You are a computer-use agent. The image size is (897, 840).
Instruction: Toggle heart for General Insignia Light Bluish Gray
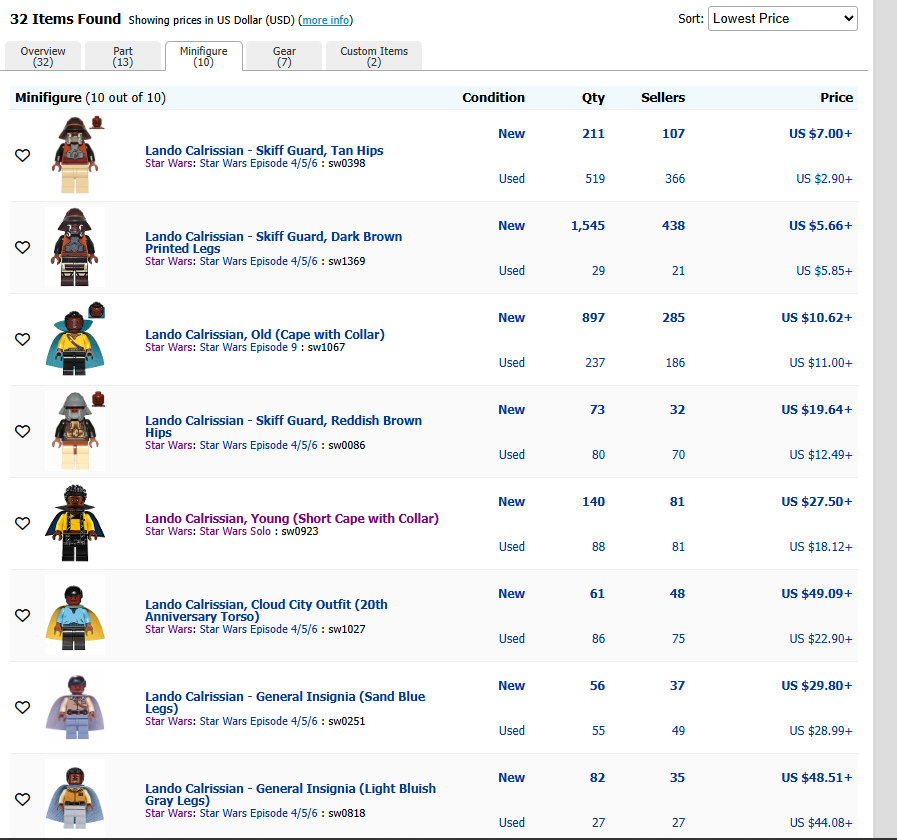(x=22, y=799)
